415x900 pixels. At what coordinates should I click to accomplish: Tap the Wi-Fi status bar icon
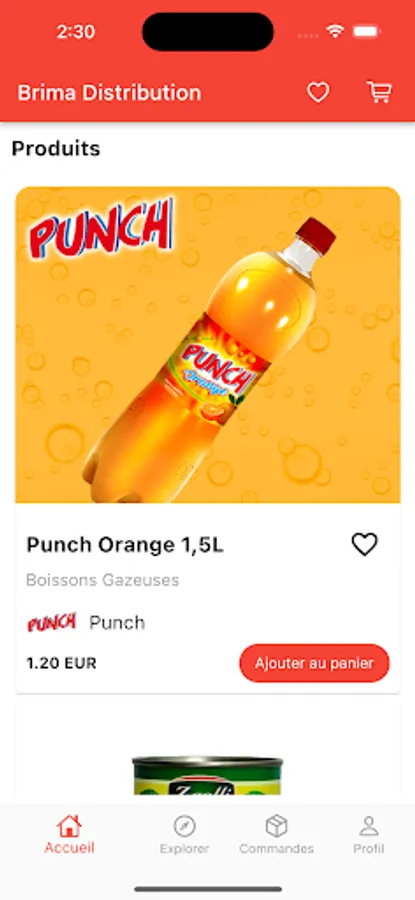[335, 32]
